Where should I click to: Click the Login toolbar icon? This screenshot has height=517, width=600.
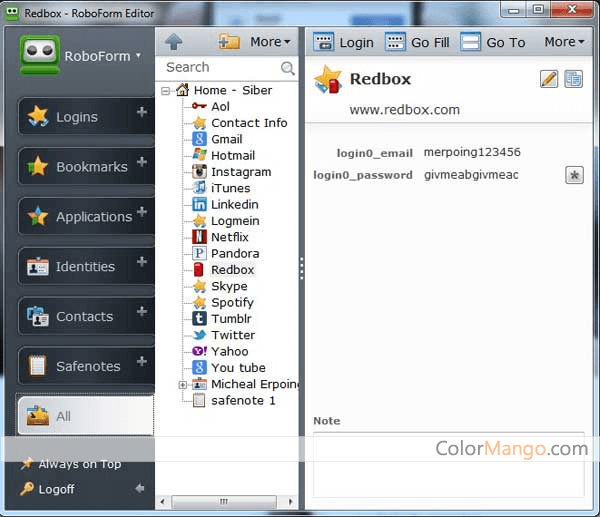[323, 42]
